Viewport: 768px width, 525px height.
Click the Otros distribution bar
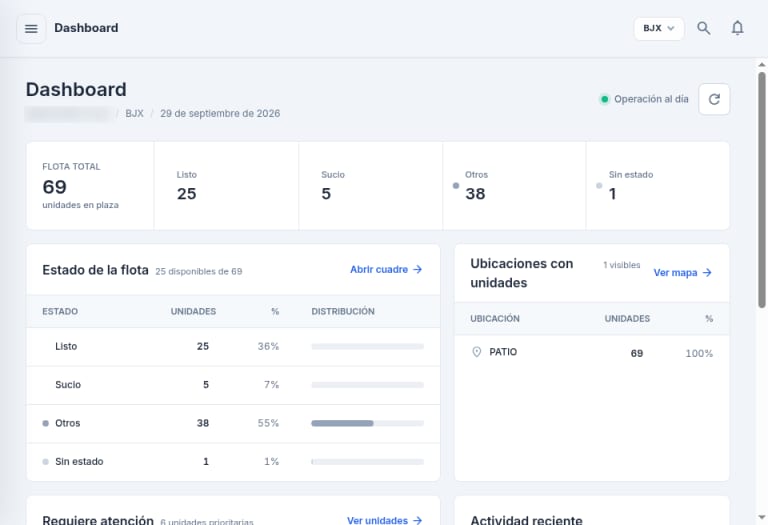click(x=367, y=423)
